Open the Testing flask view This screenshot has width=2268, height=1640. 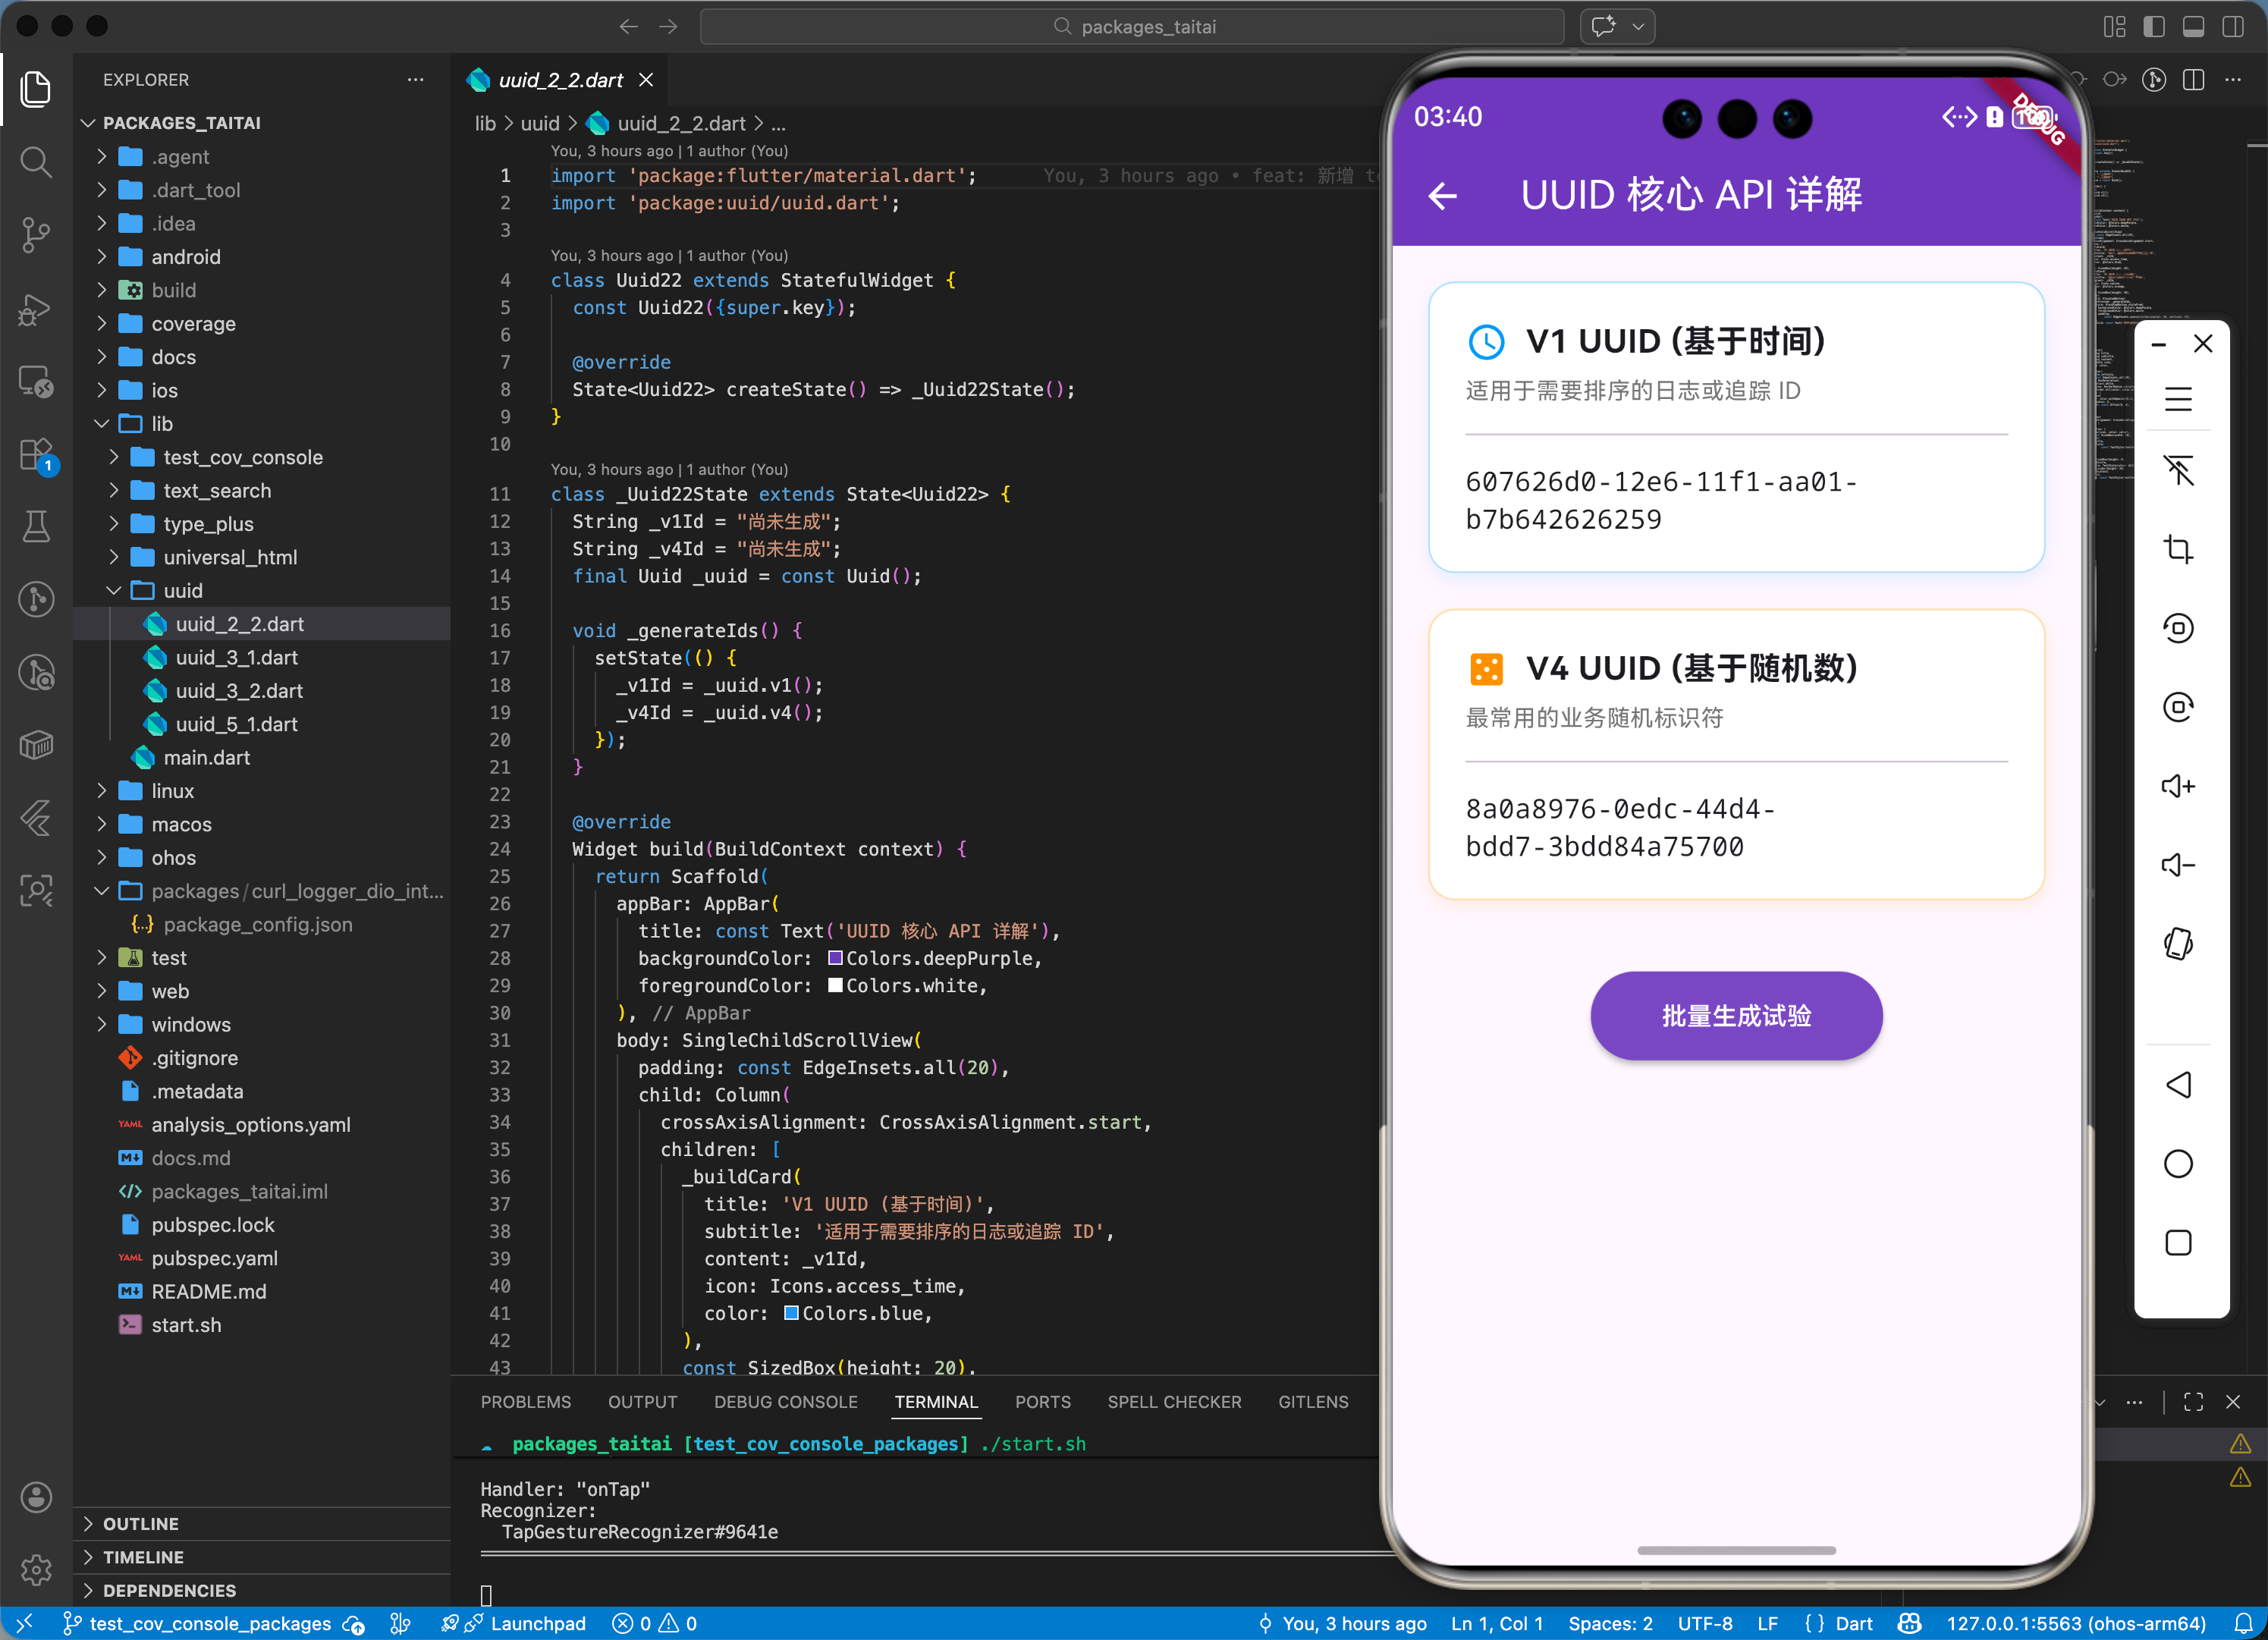point(36,526)
